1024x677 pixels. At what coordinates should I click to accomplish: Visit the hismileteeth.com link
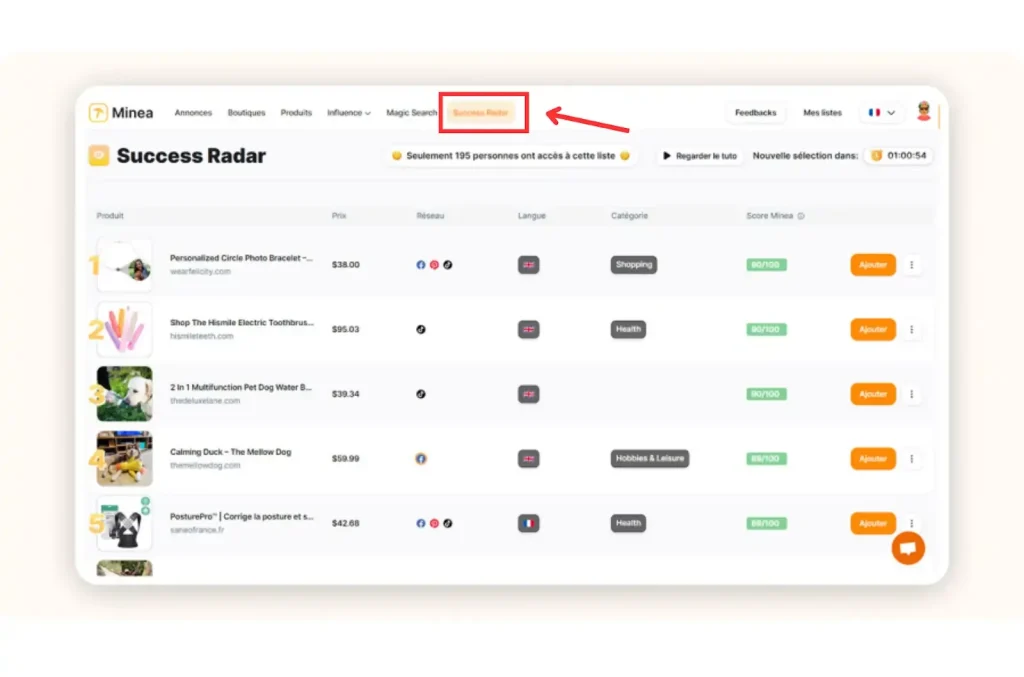(x=201, y=336)
